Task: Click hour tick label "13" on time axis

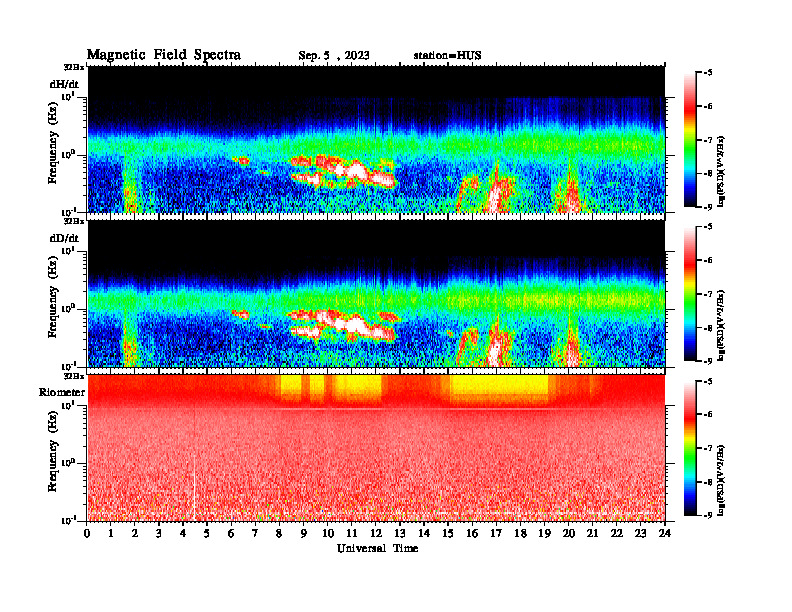Action: (400, 533)
